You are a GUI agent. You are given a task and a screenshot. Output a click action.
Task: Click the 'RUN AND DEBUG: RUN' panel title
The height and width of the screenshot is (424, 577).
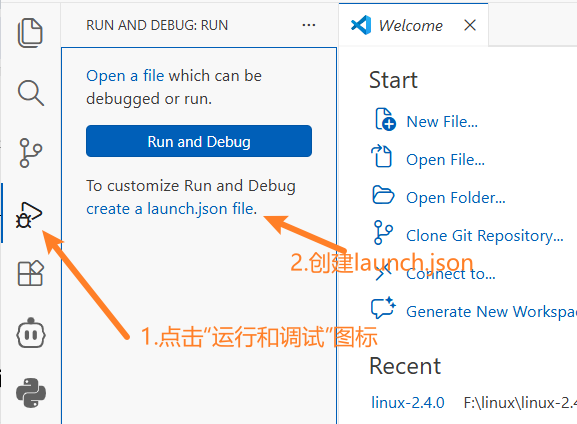[x=157, y=25]
